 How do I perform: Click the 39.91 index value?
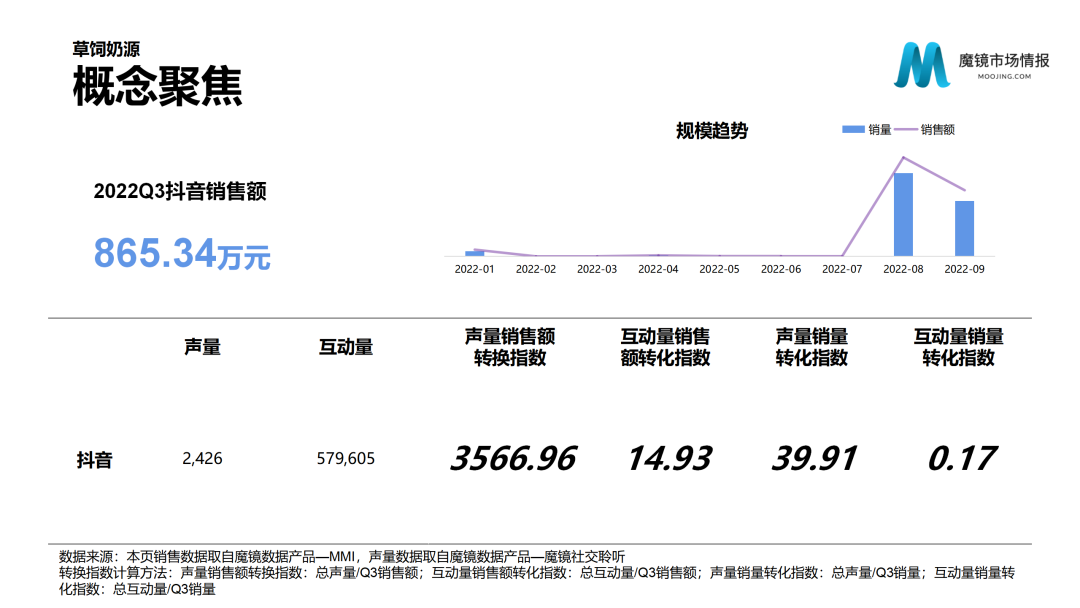point(814,459)
